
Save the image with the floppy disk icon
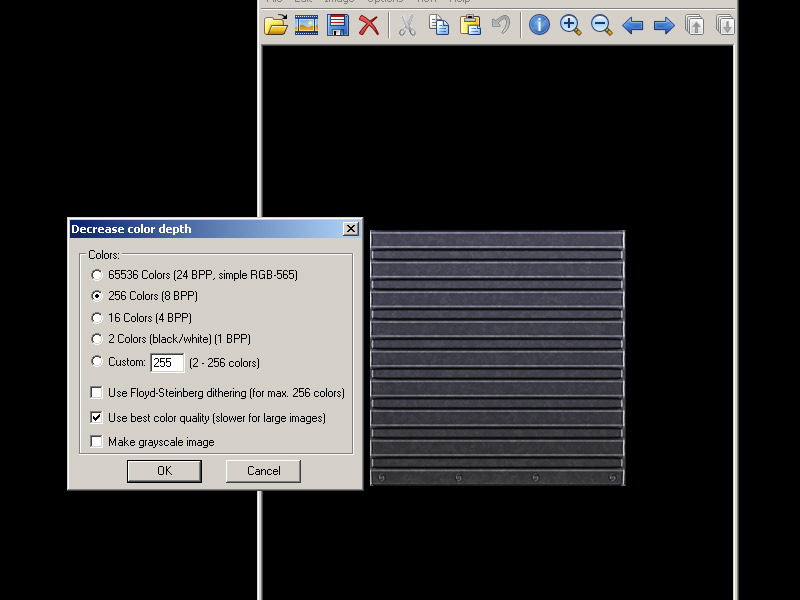point(338,25)
